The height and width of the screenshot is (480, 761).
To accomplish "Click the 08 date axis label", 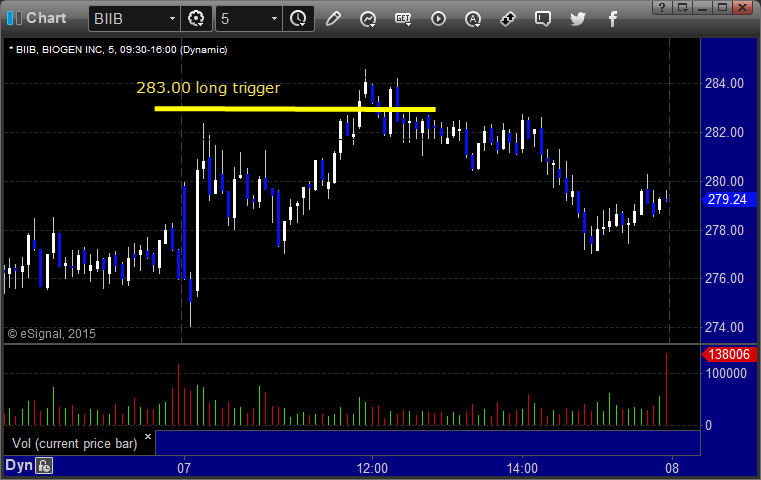I will pyautogui.click(x=672, y=468).
